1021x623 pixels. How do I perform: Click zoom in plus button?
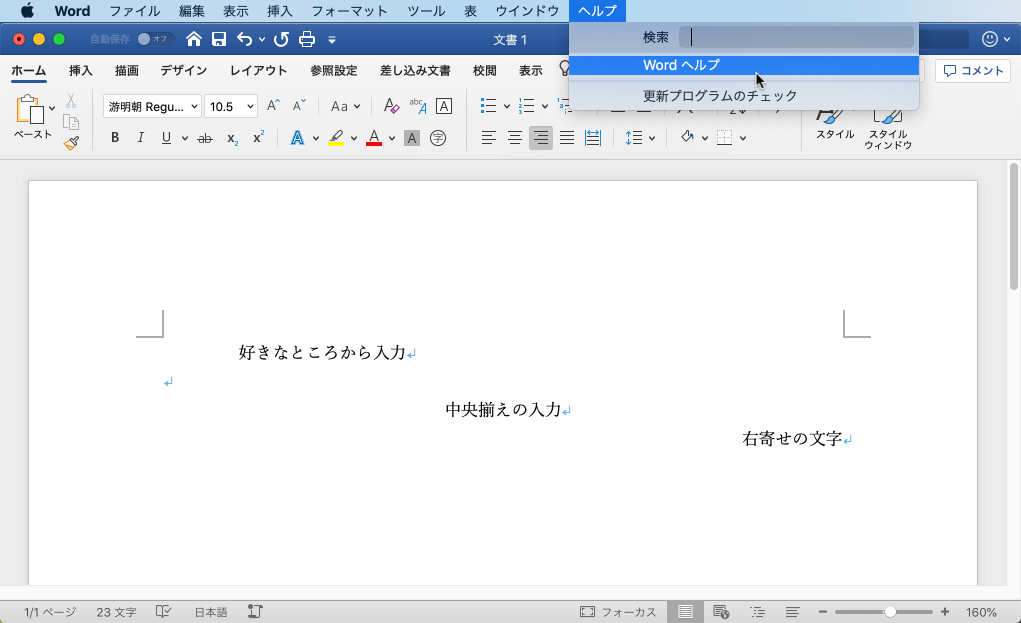point(945,612)
